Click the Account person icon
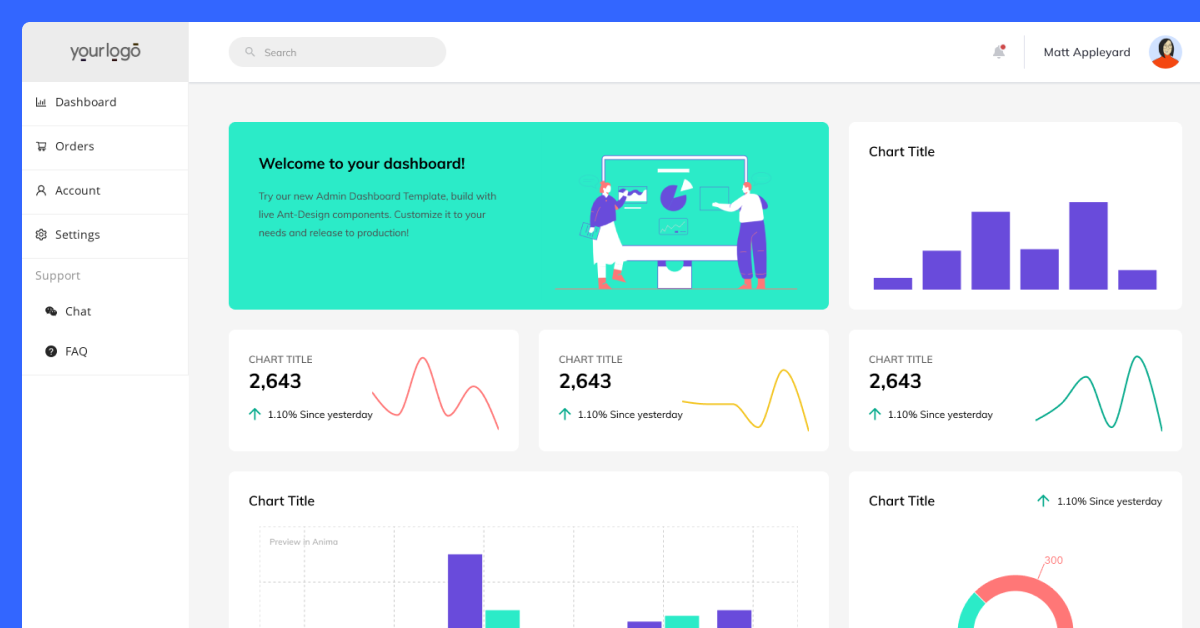 click(x=41, y=190)
